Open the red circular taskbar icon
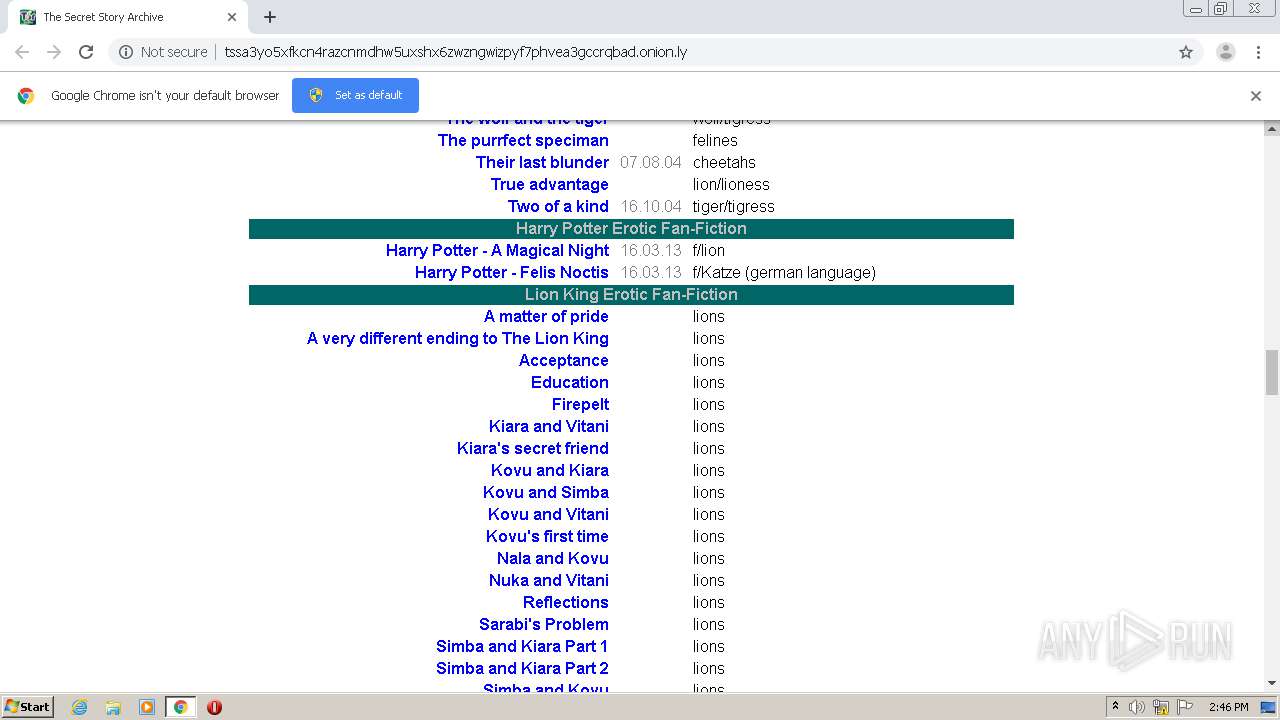1280x720 pixels. coord(214,707)
